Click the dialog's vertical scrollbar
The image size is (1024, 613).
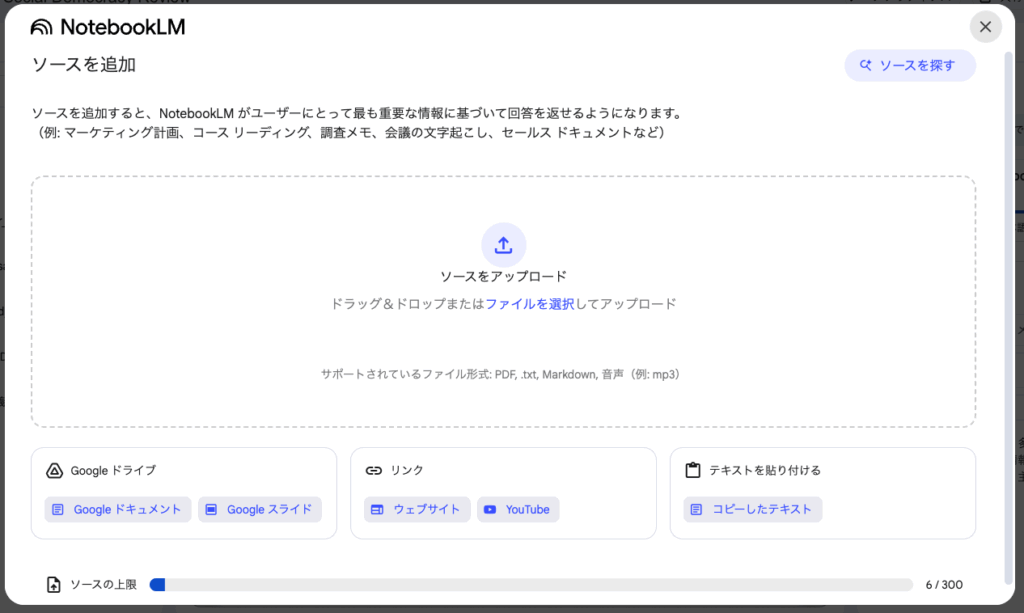click(x=1007, y=300)
